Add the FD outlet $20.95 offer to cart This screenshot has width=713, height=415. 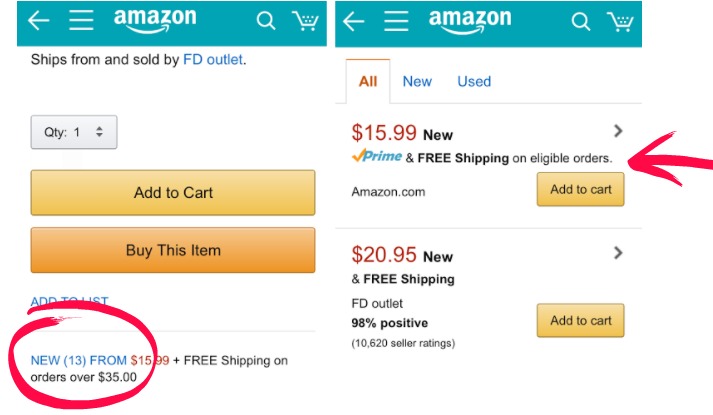(x=580, y=321)
